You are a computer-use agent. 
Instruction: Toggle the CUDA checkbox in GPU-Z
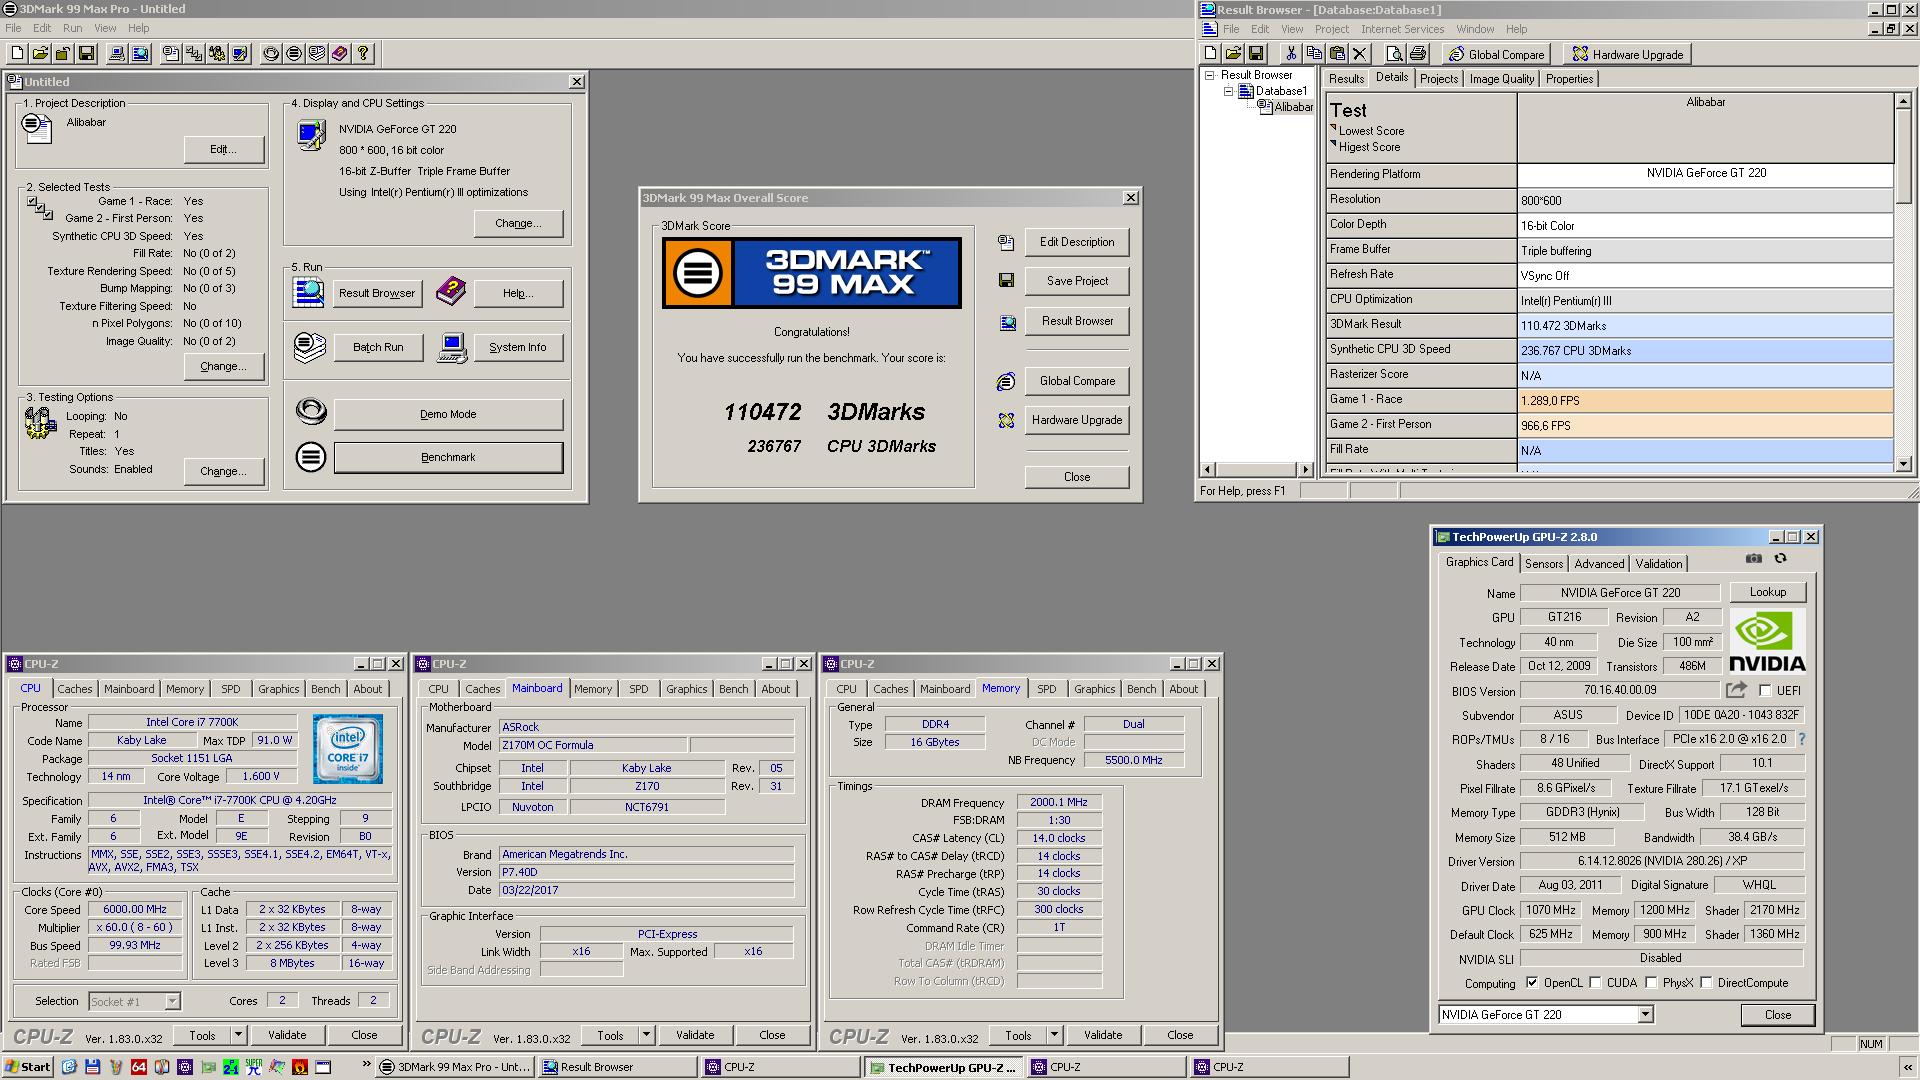[1595, 983]
